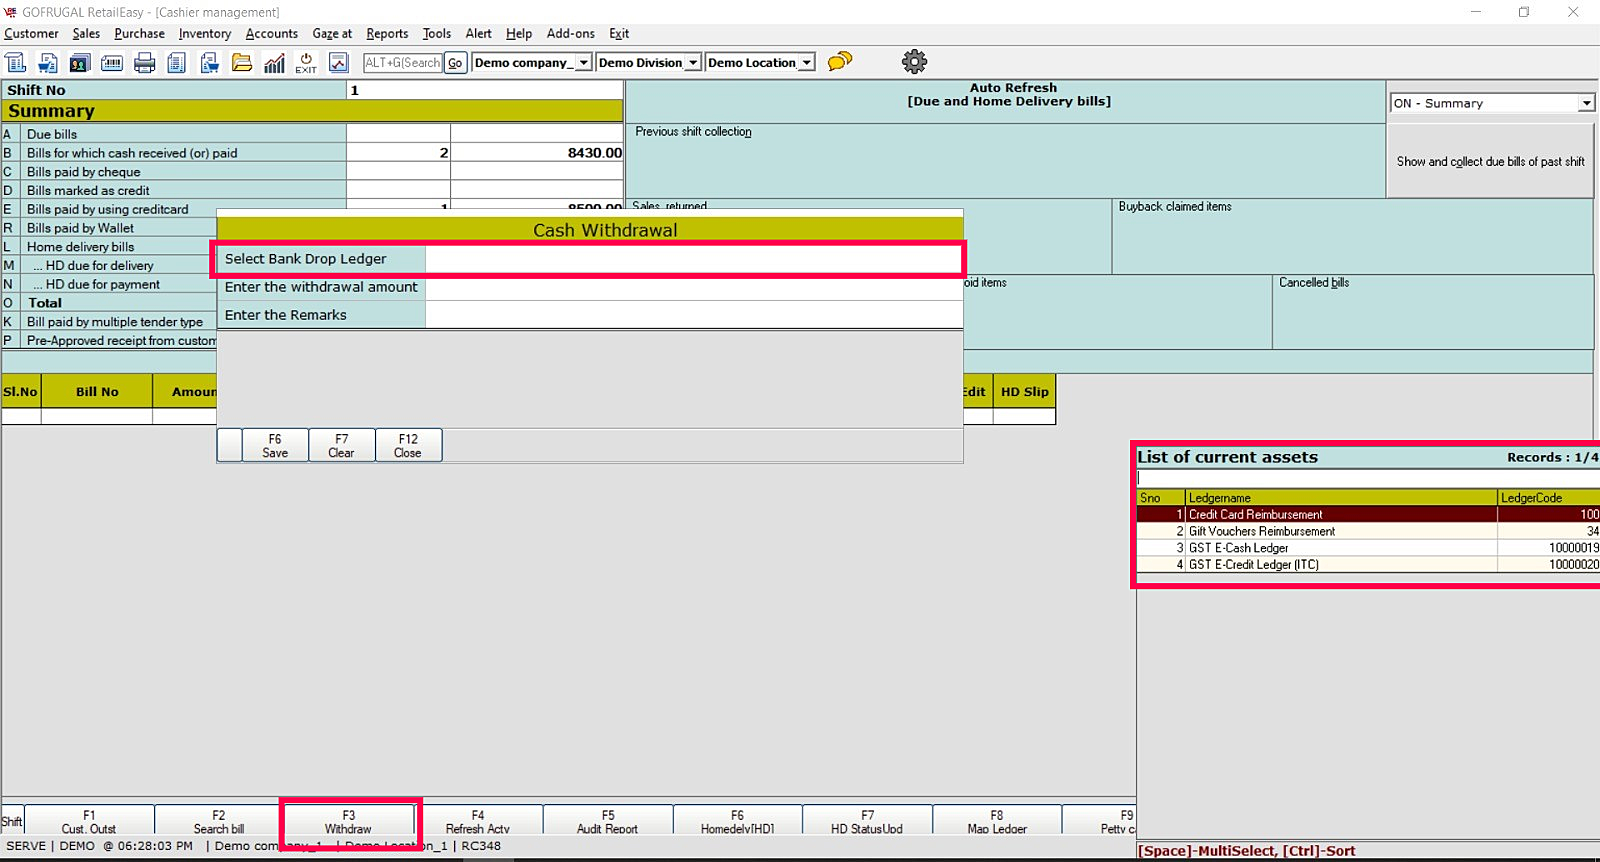Click the EXIT power icon

[x=306, y=63]
